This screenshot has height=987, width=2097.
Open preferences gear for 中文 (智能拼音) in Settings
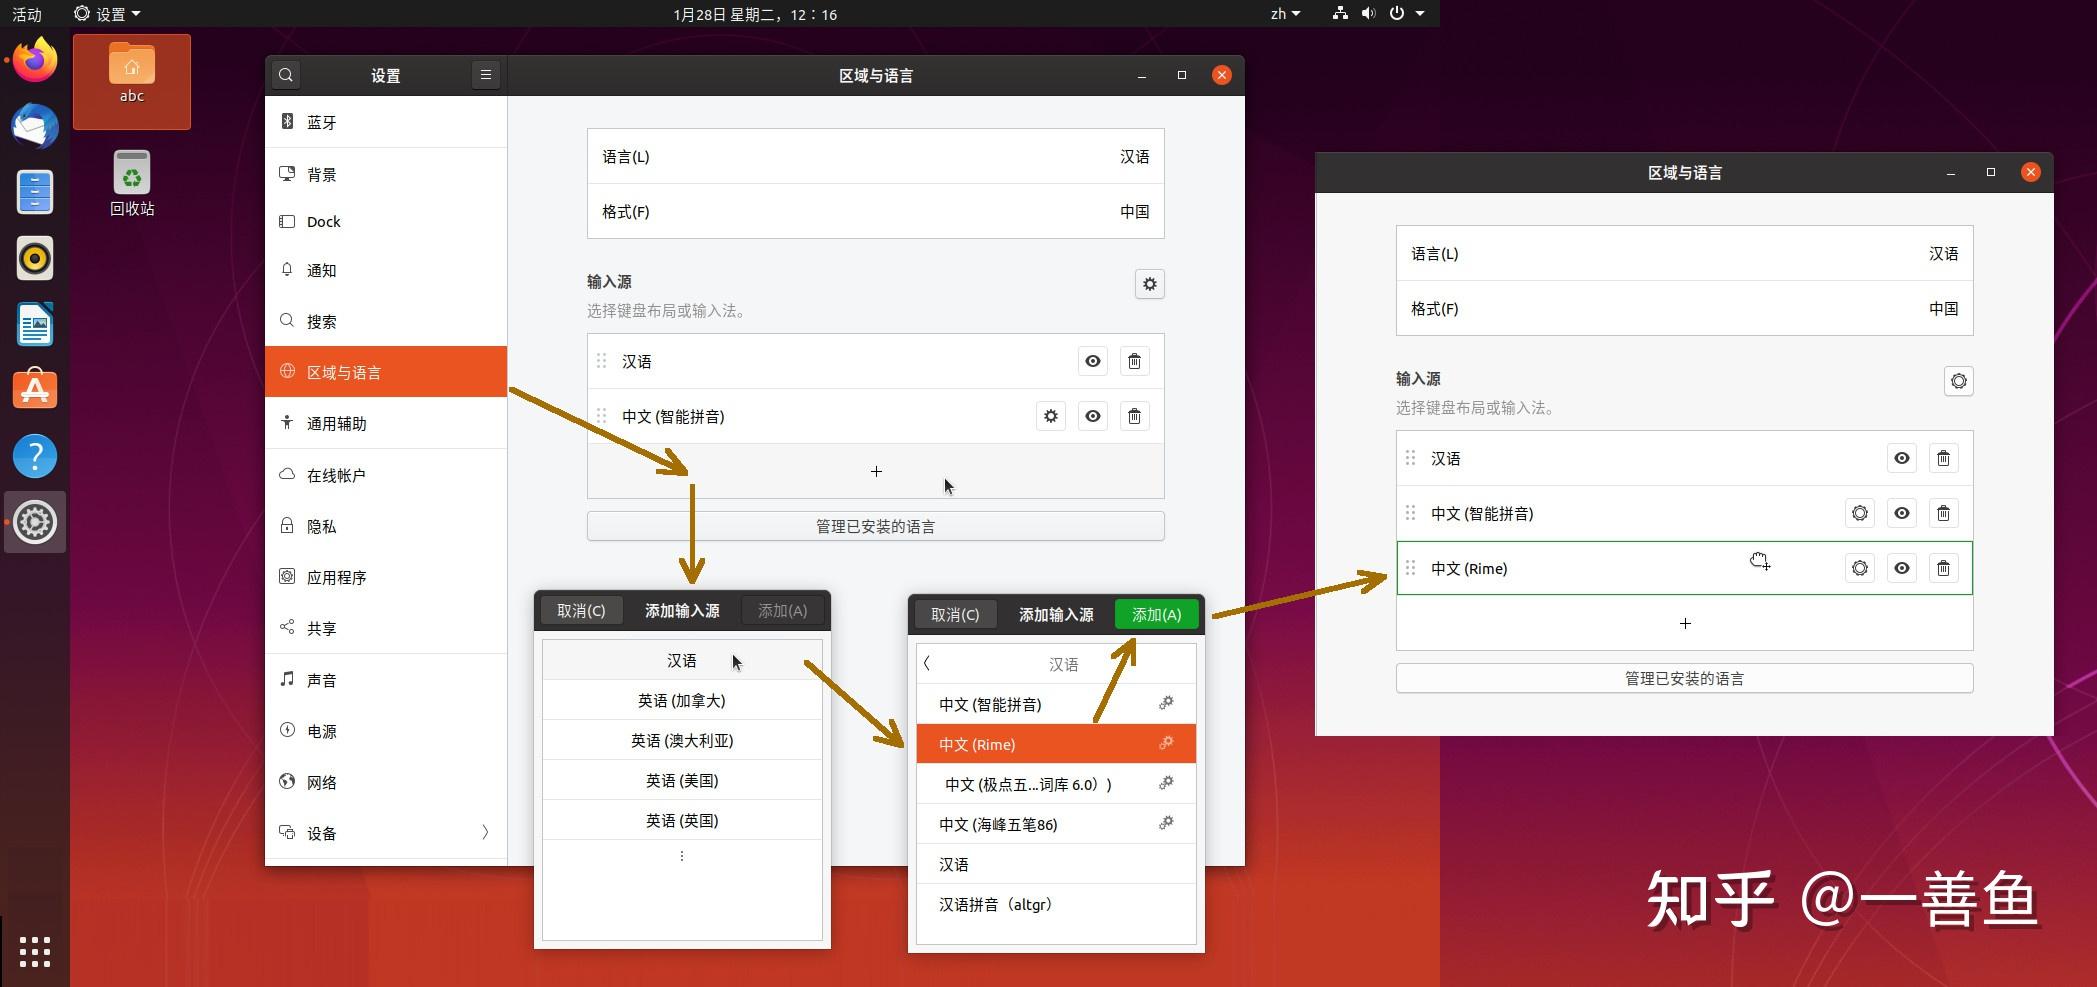pos(1051,416)
